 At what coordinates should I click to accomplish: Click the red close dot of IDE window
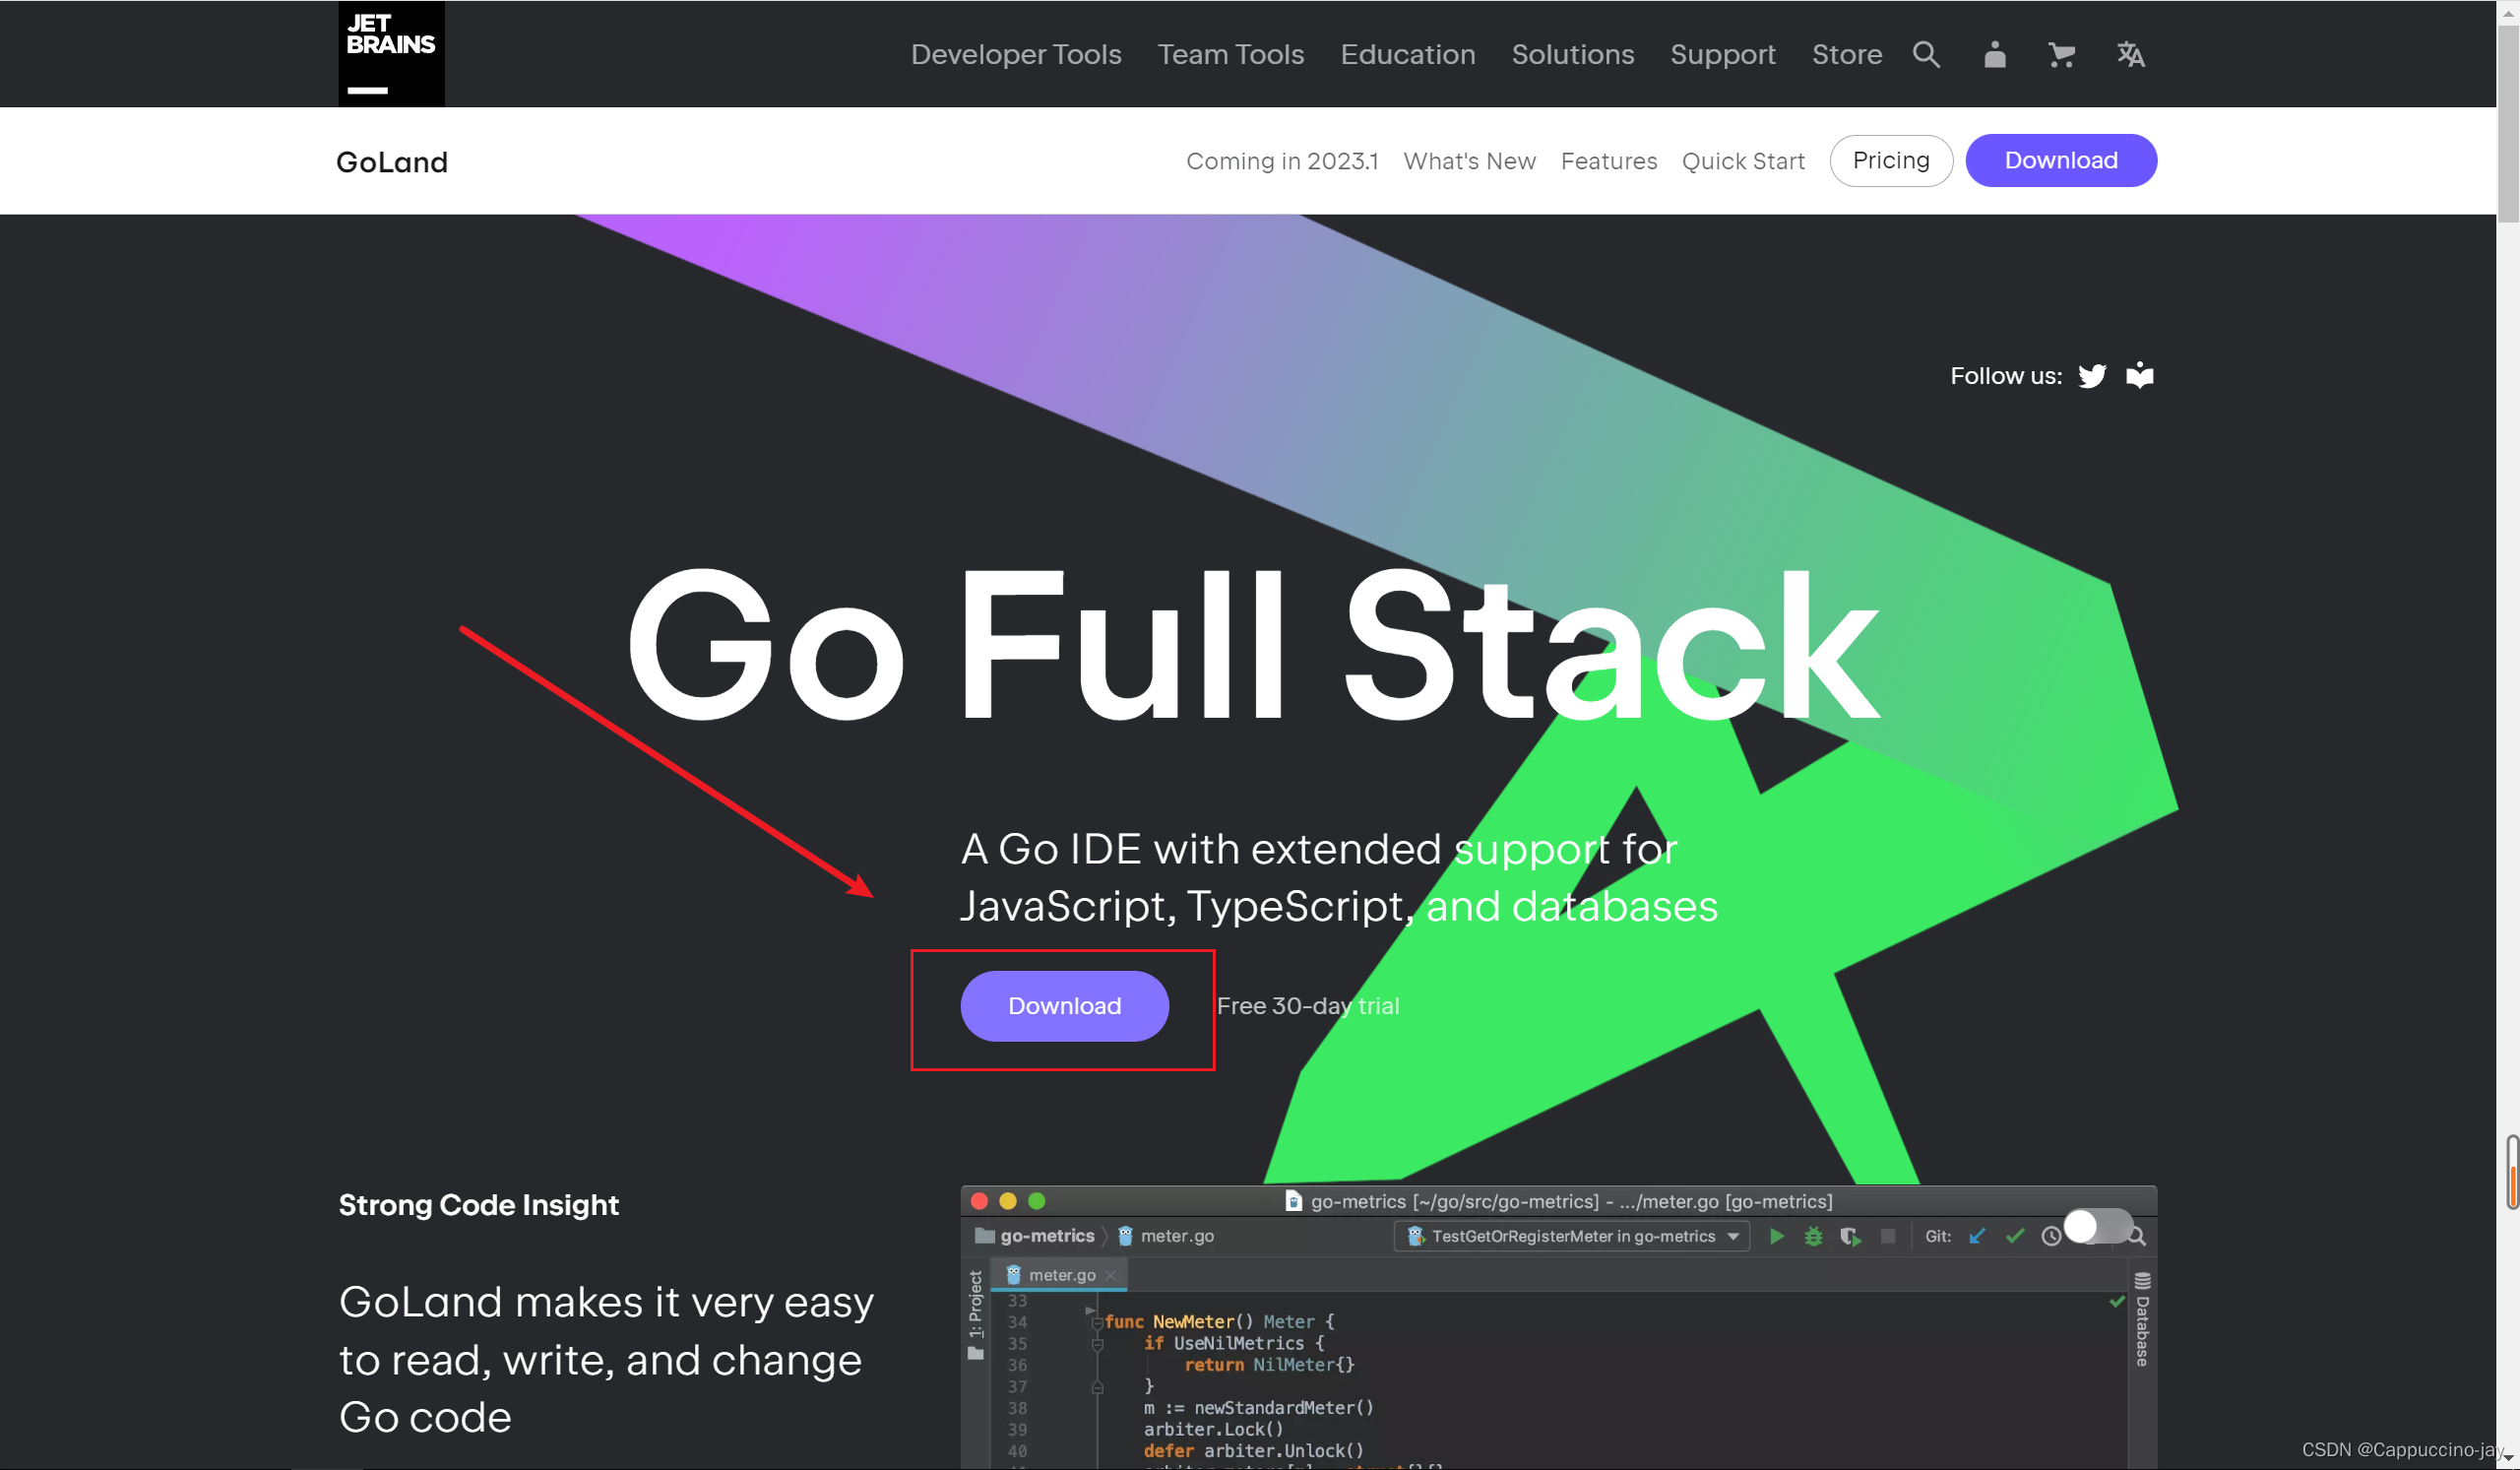tap(979, 1202)
